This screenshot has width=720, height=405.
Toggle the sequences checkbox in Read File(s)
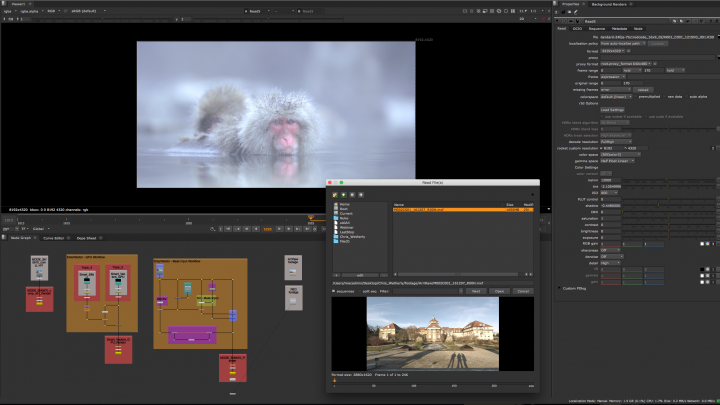[x=333, y=291]
